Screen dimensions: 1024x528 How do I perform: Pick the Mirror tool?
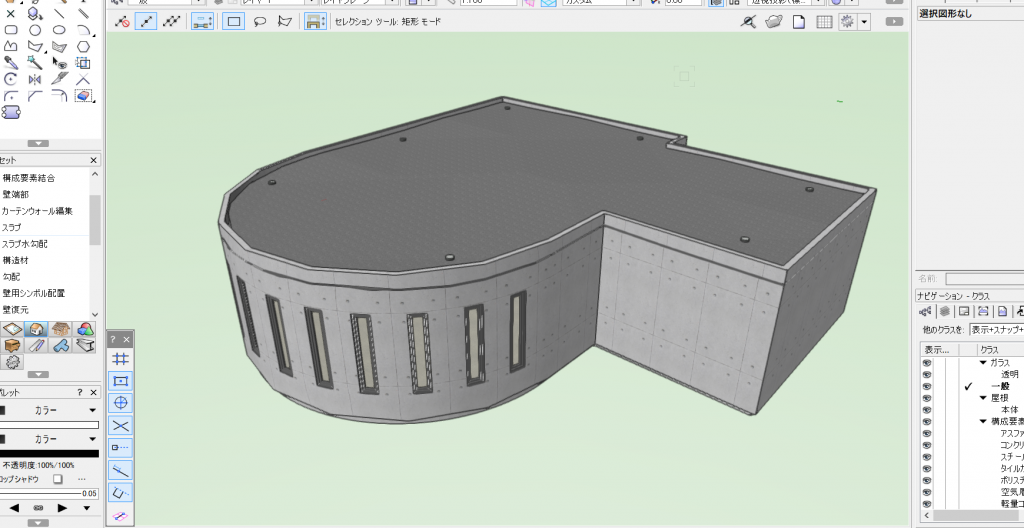click(x=35, y=79)
